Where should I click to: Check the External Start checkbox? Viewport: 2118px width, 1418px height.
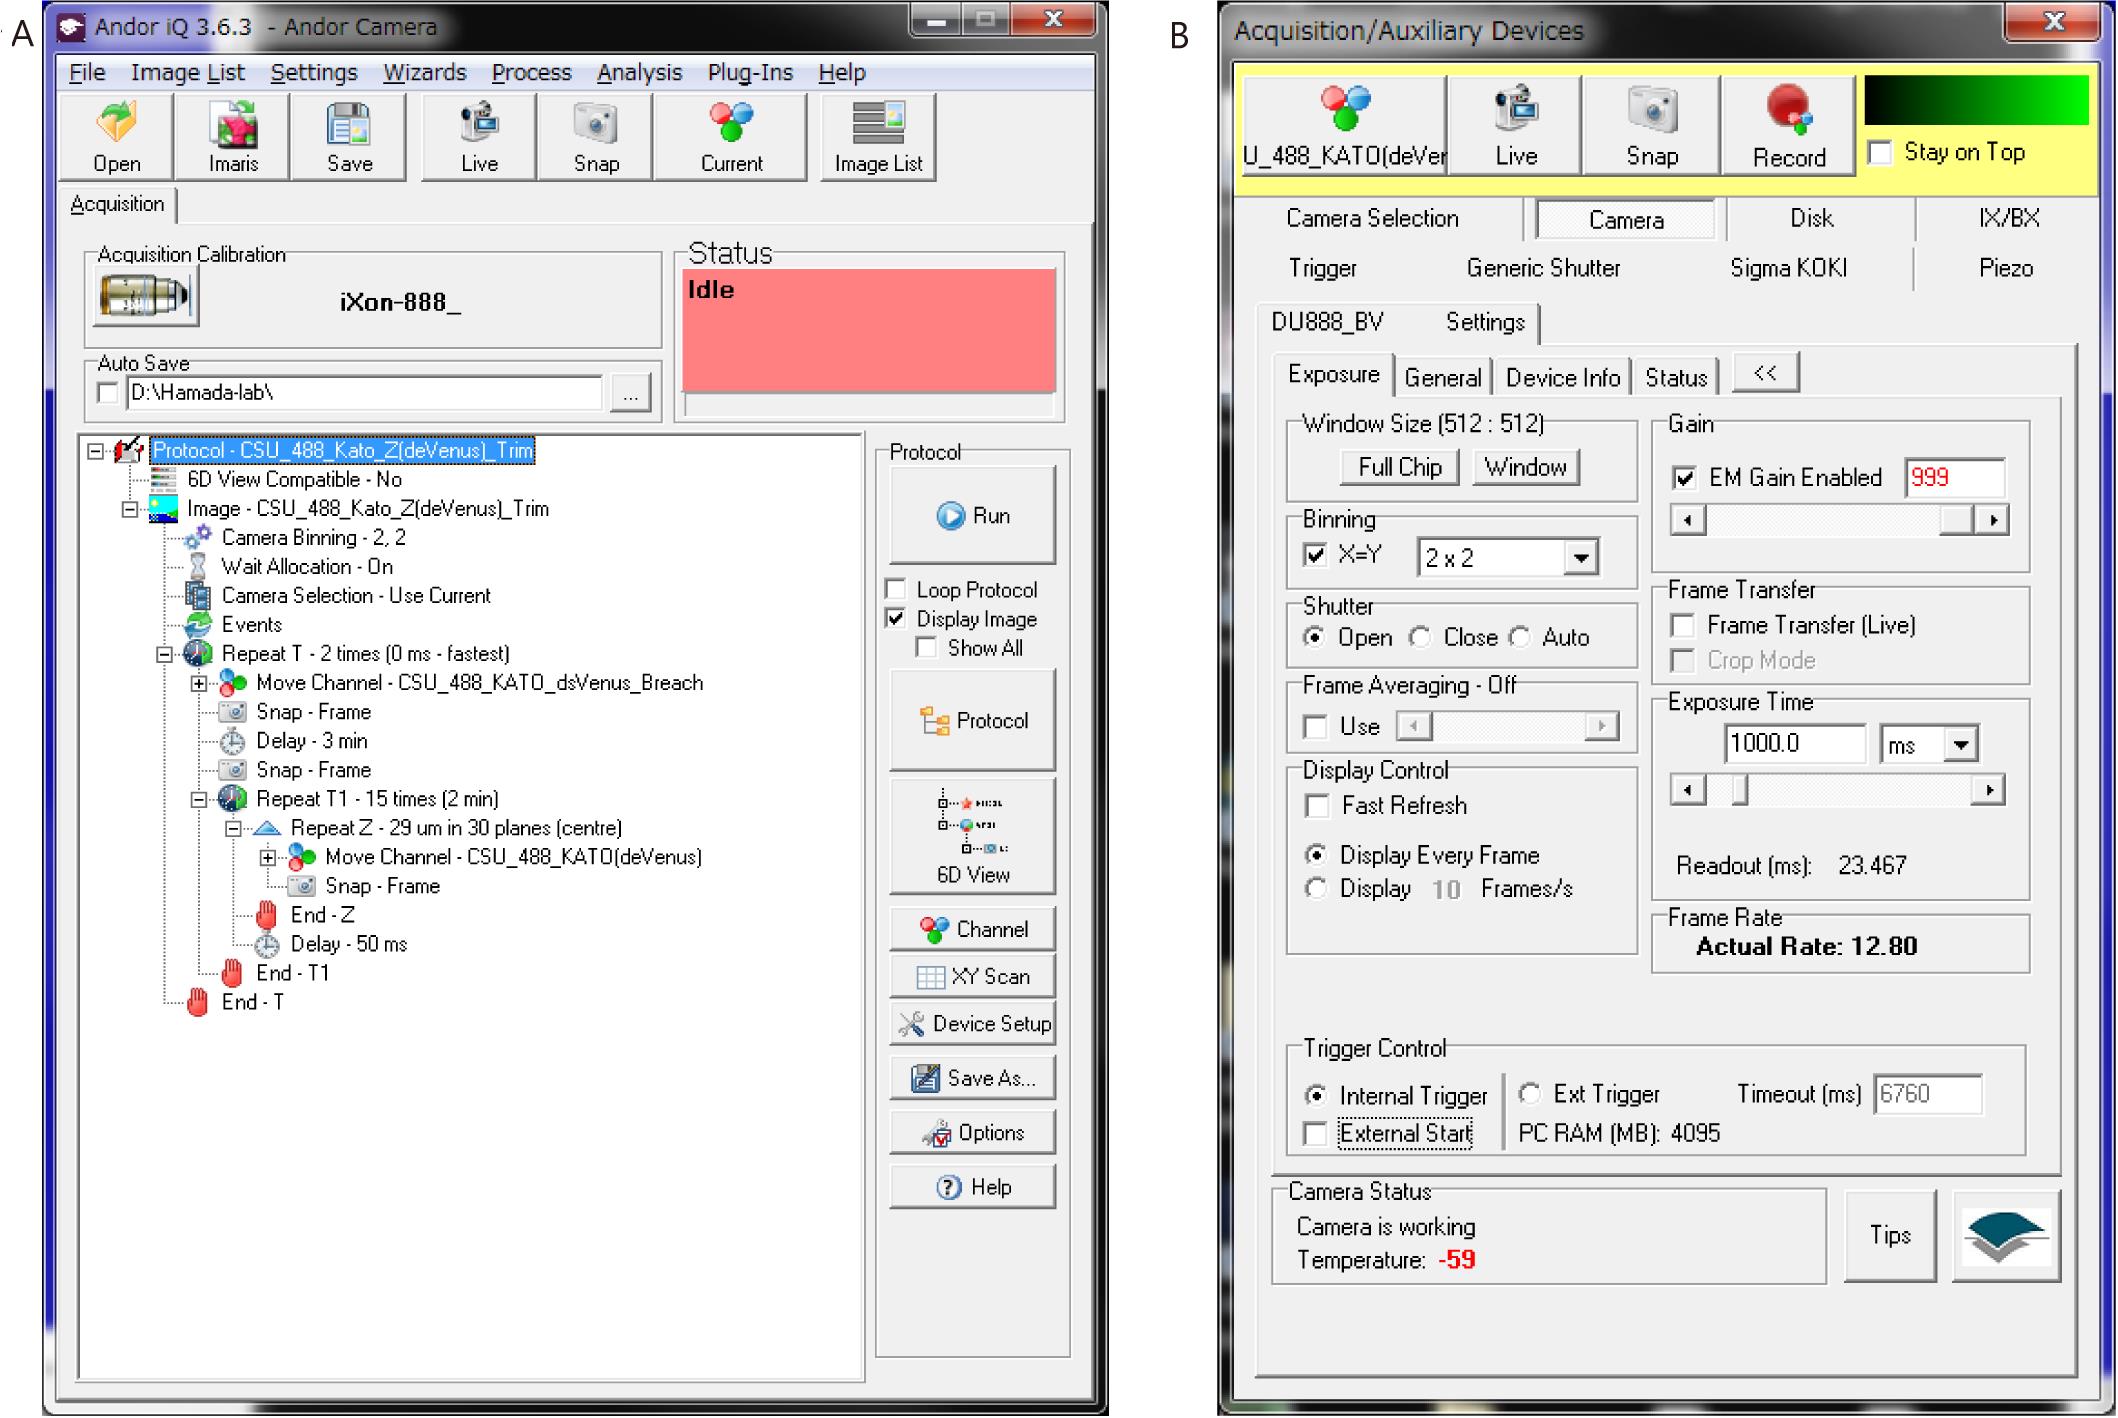click(x=1316, y=1133)
